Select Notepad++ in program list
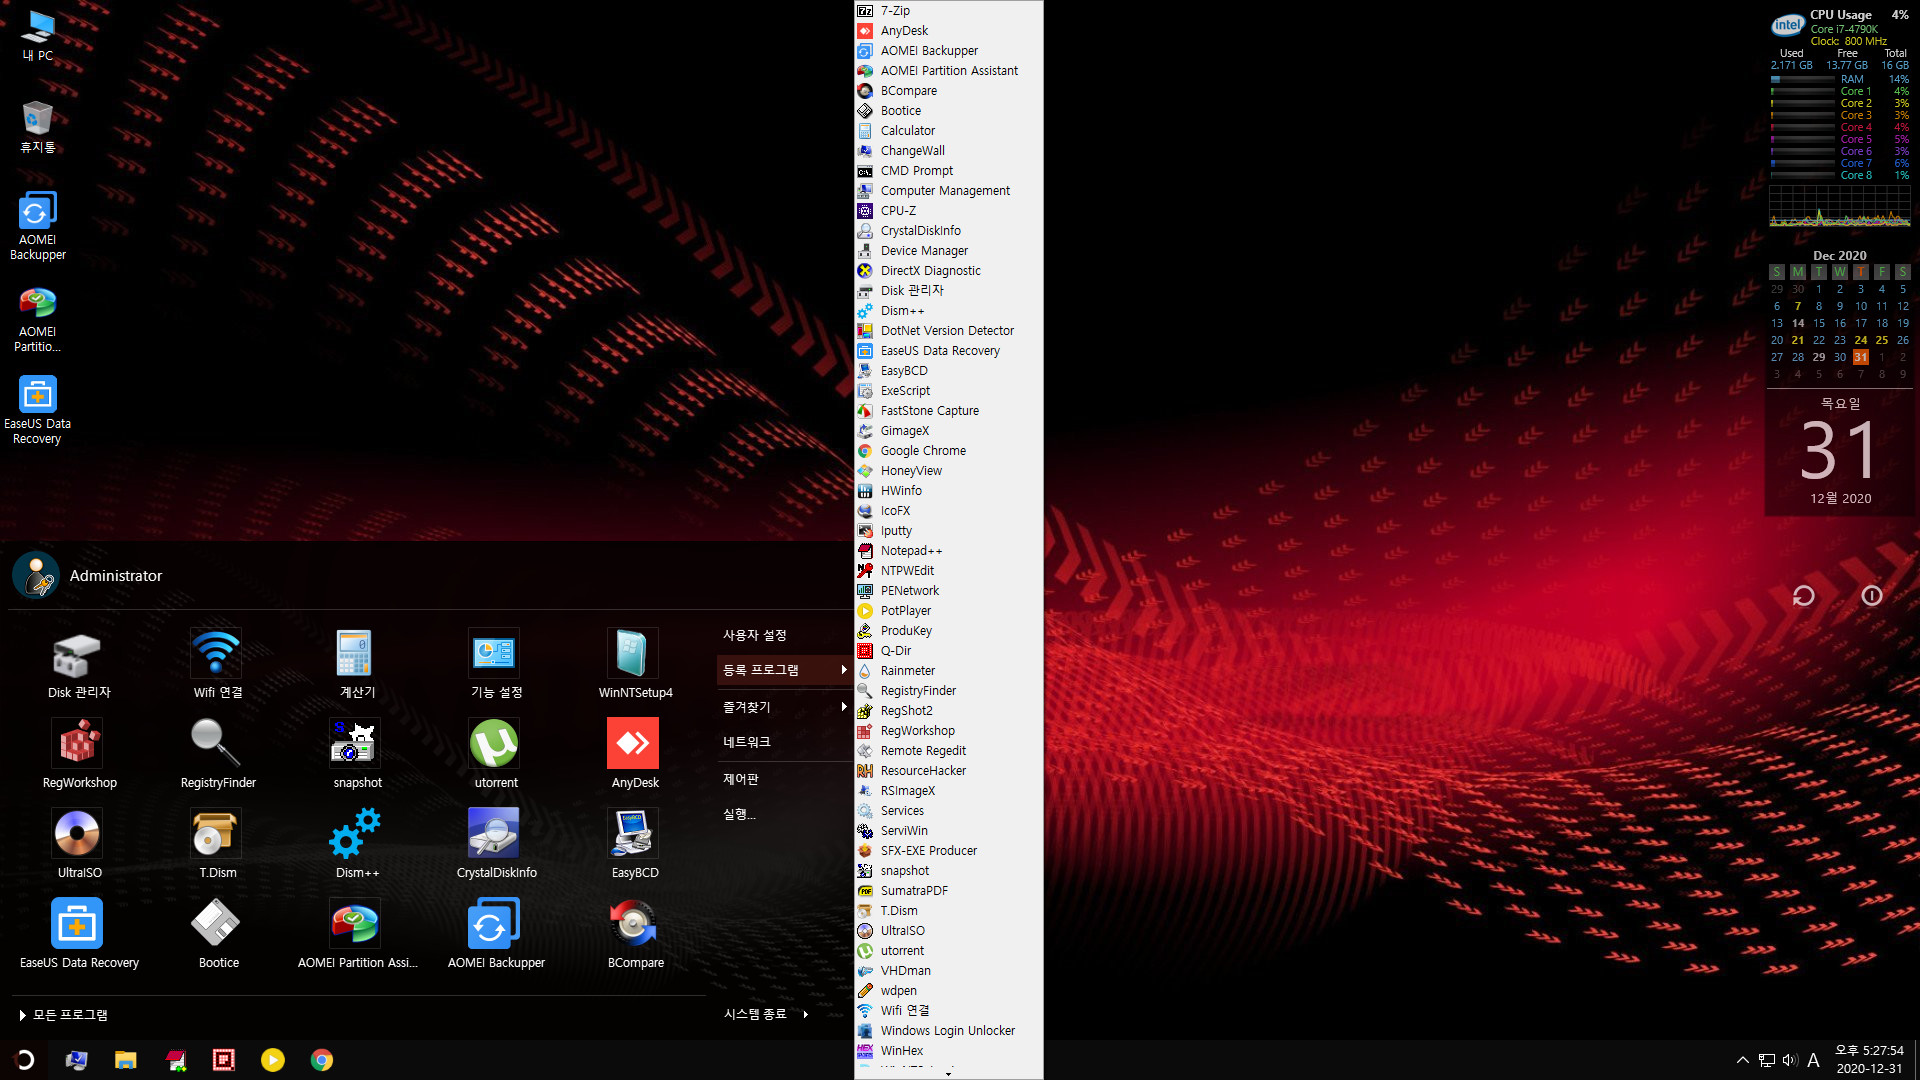The width and height of the screenshot is (1920, 1080). click(x=948, y=551)
